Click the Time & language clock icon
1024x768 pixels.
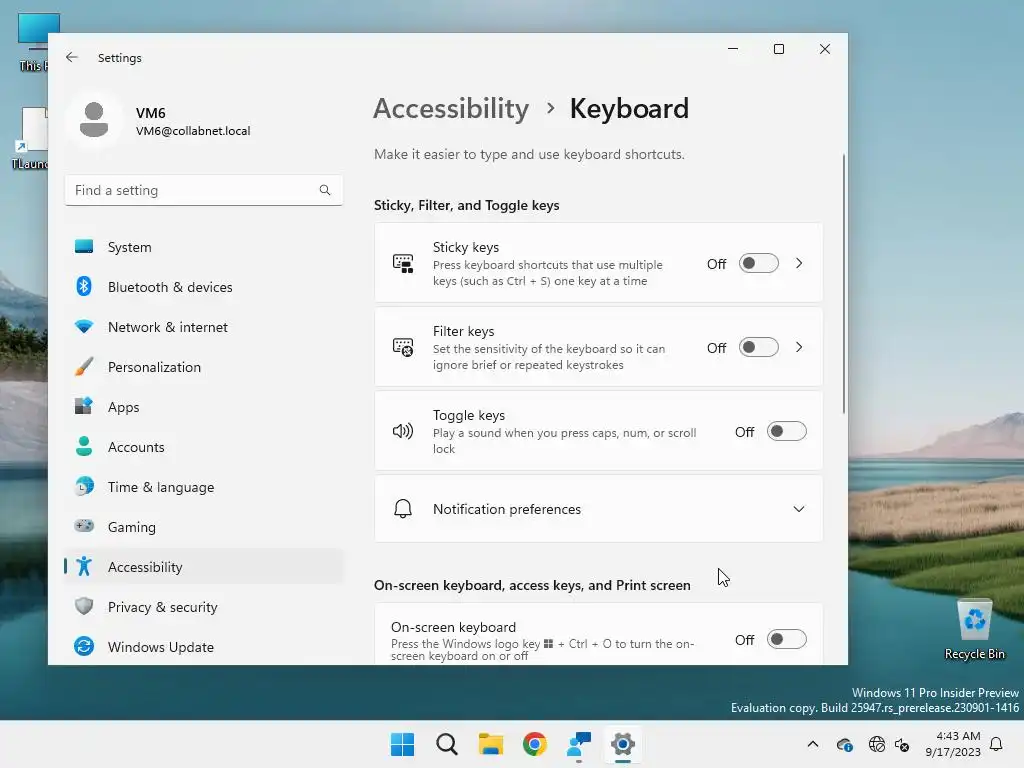[84, 487]
